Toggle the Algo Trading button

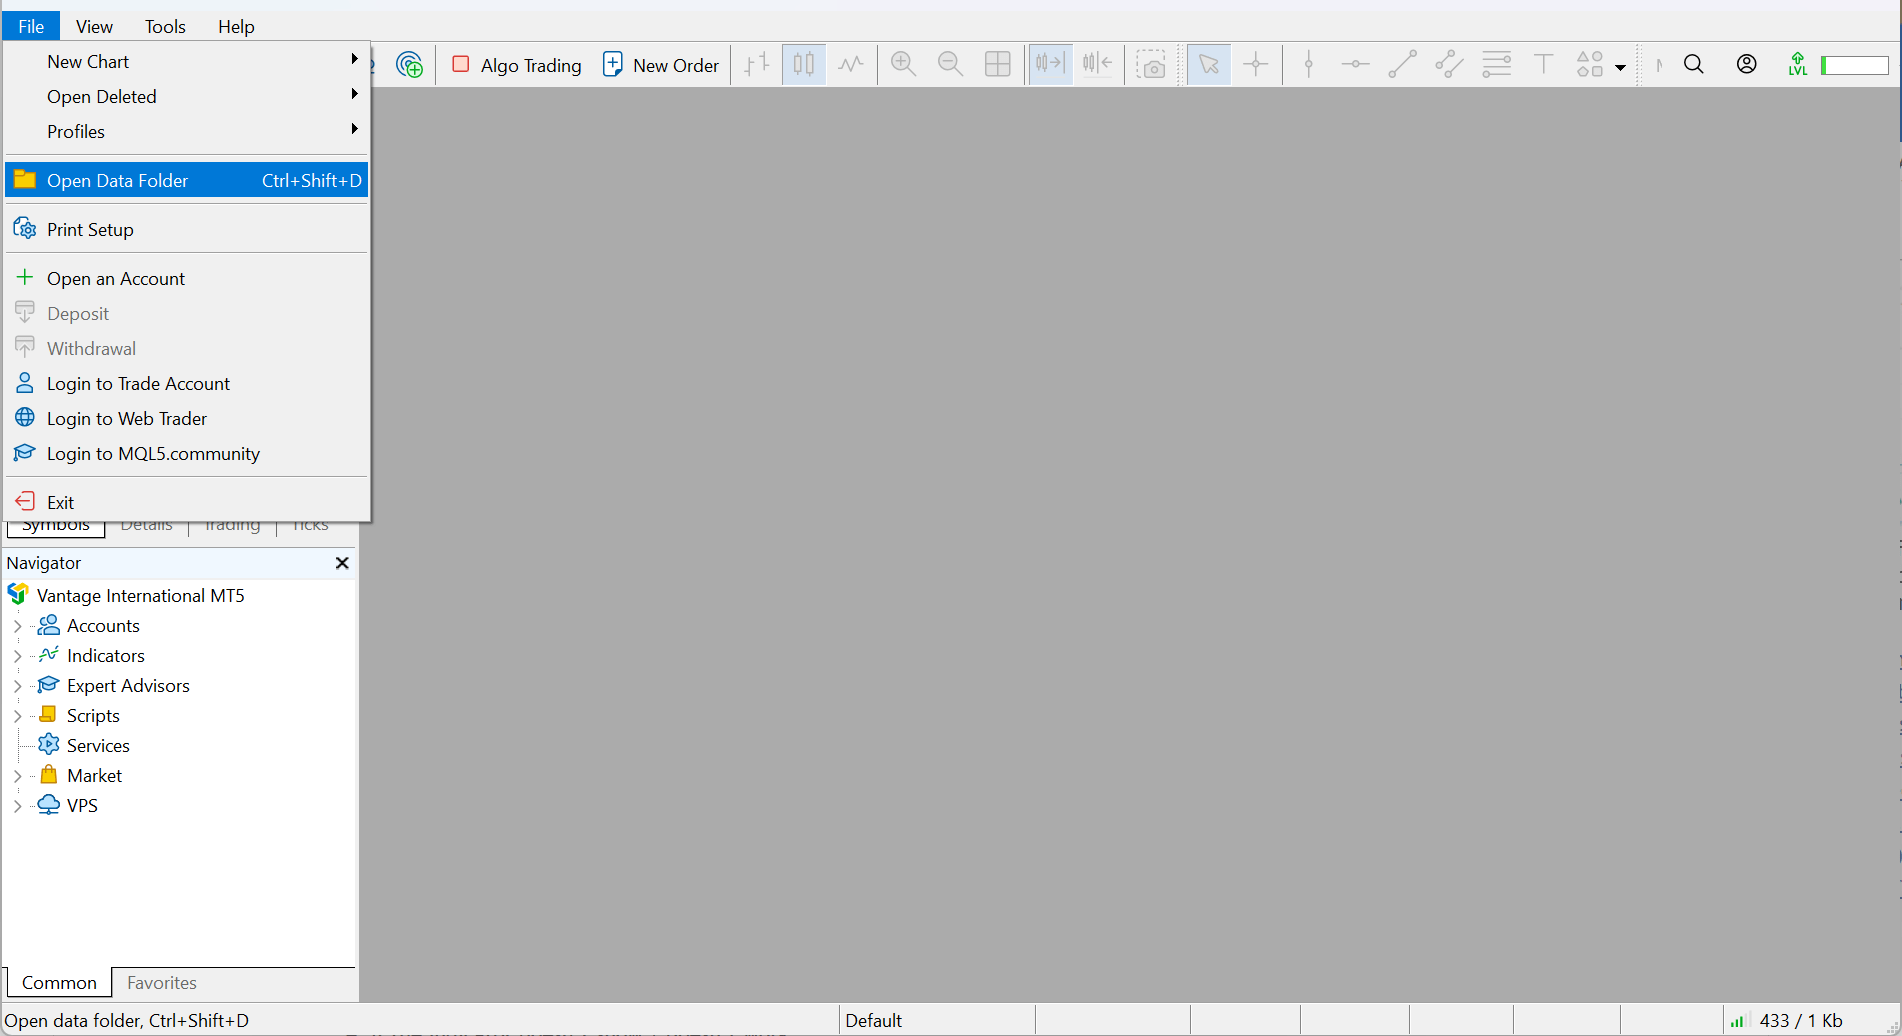pos(516,65)
